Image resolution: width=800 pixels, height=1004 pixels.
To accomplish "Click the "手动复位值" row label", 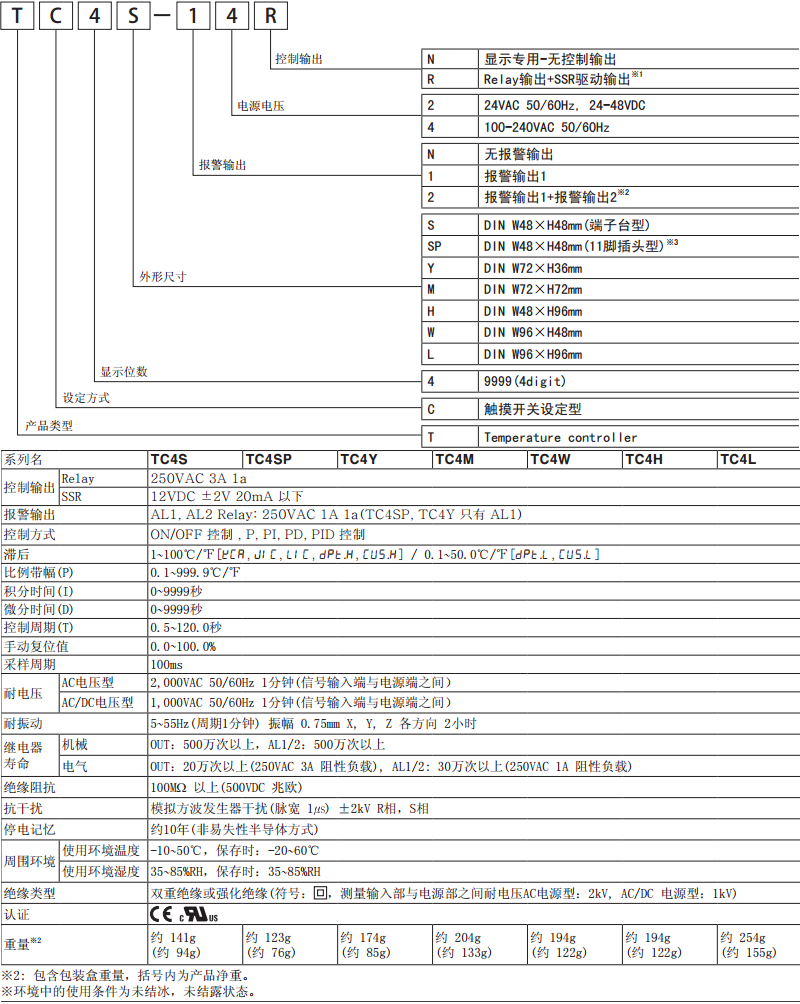I will click(x=36, y=646).
